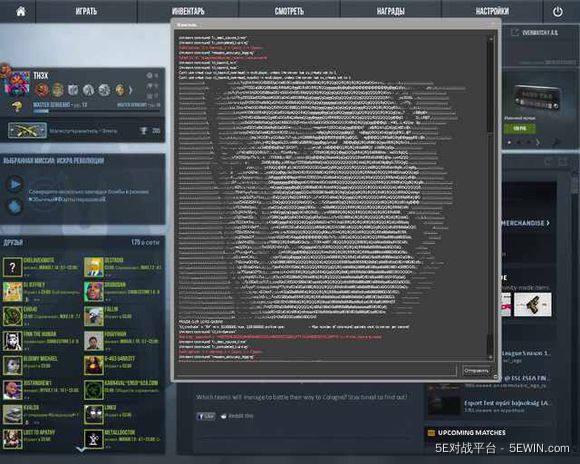This screenshot has width=580, height=464.
Task: Open friend Finn the Human's avatar
Action: coord(12,341)
